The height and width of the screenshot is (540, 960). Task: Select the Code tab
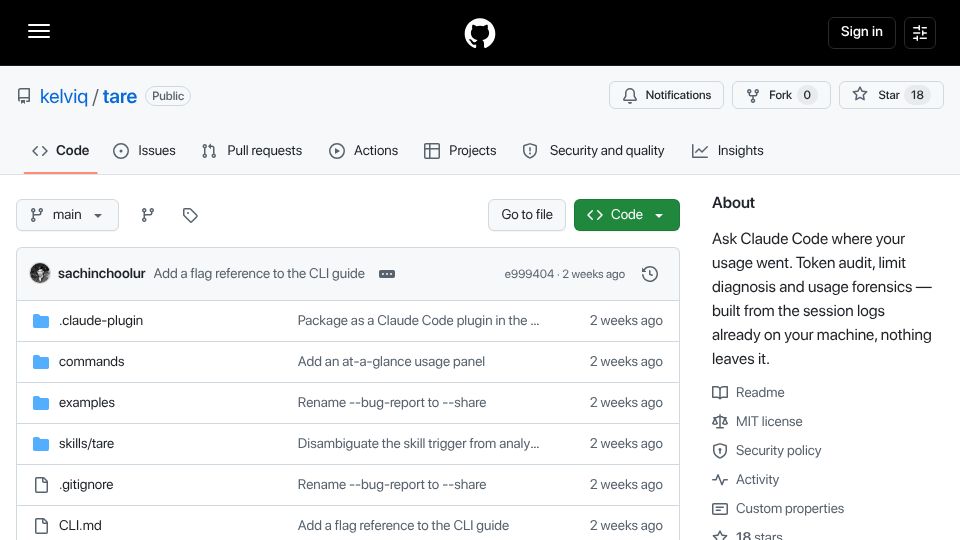(x=61, y=151)
